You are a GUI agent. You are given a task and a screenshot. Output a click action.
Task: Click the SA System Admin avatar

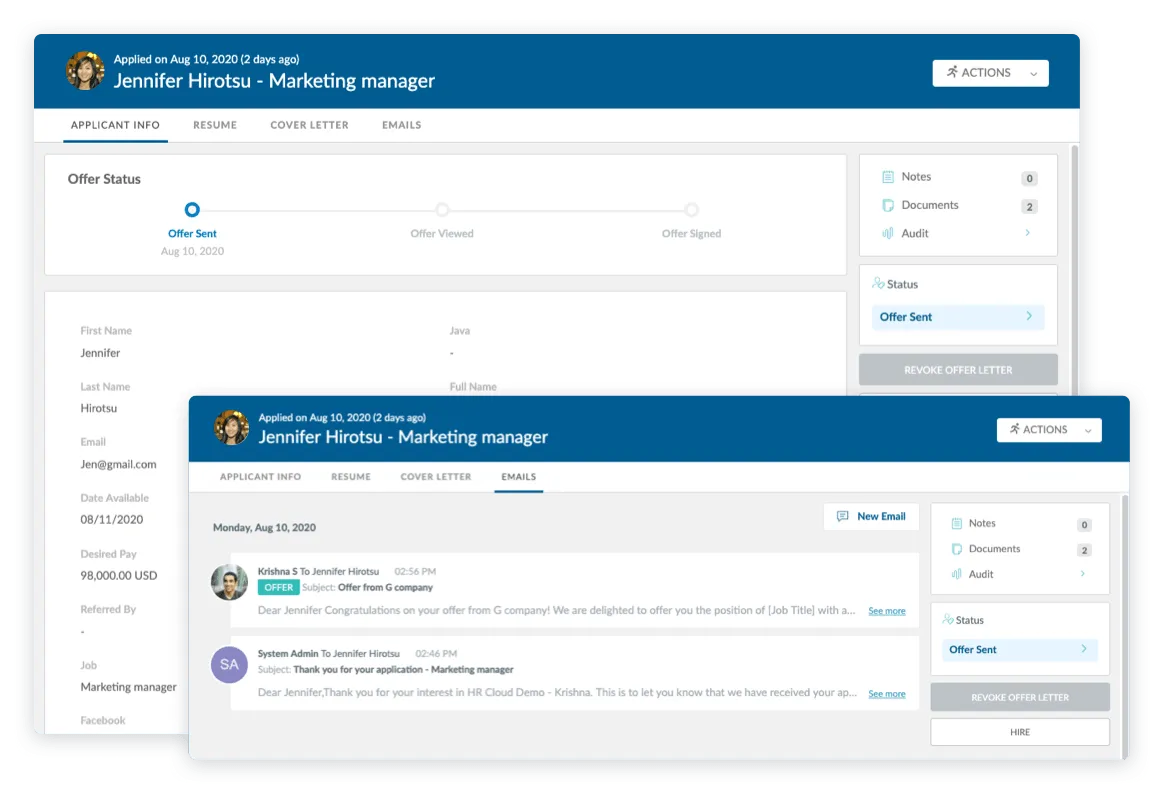(x=229, y=664)
